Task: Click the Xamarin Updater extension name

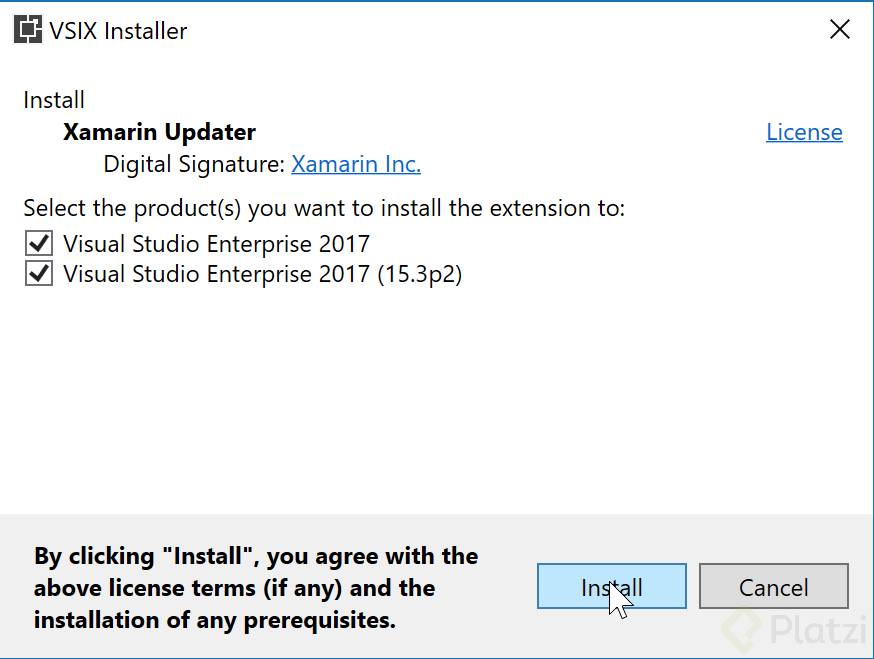Action: pyautogui.click(x=159, y=132)
